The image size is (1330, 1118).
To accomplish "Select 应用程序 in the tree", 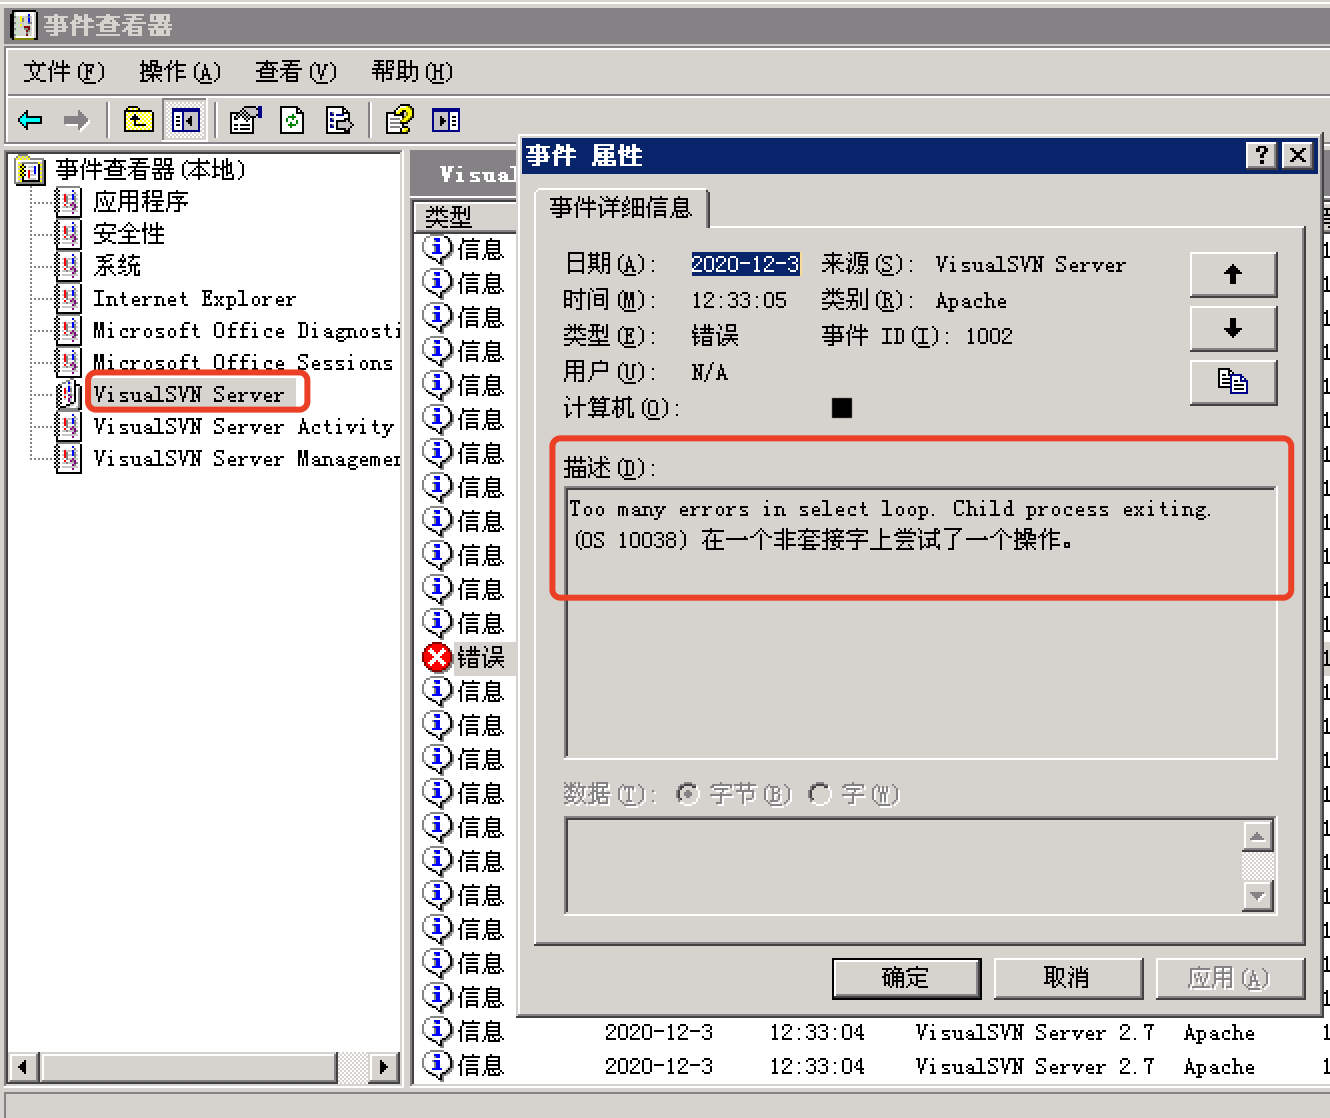I will [x=141, y=203].
